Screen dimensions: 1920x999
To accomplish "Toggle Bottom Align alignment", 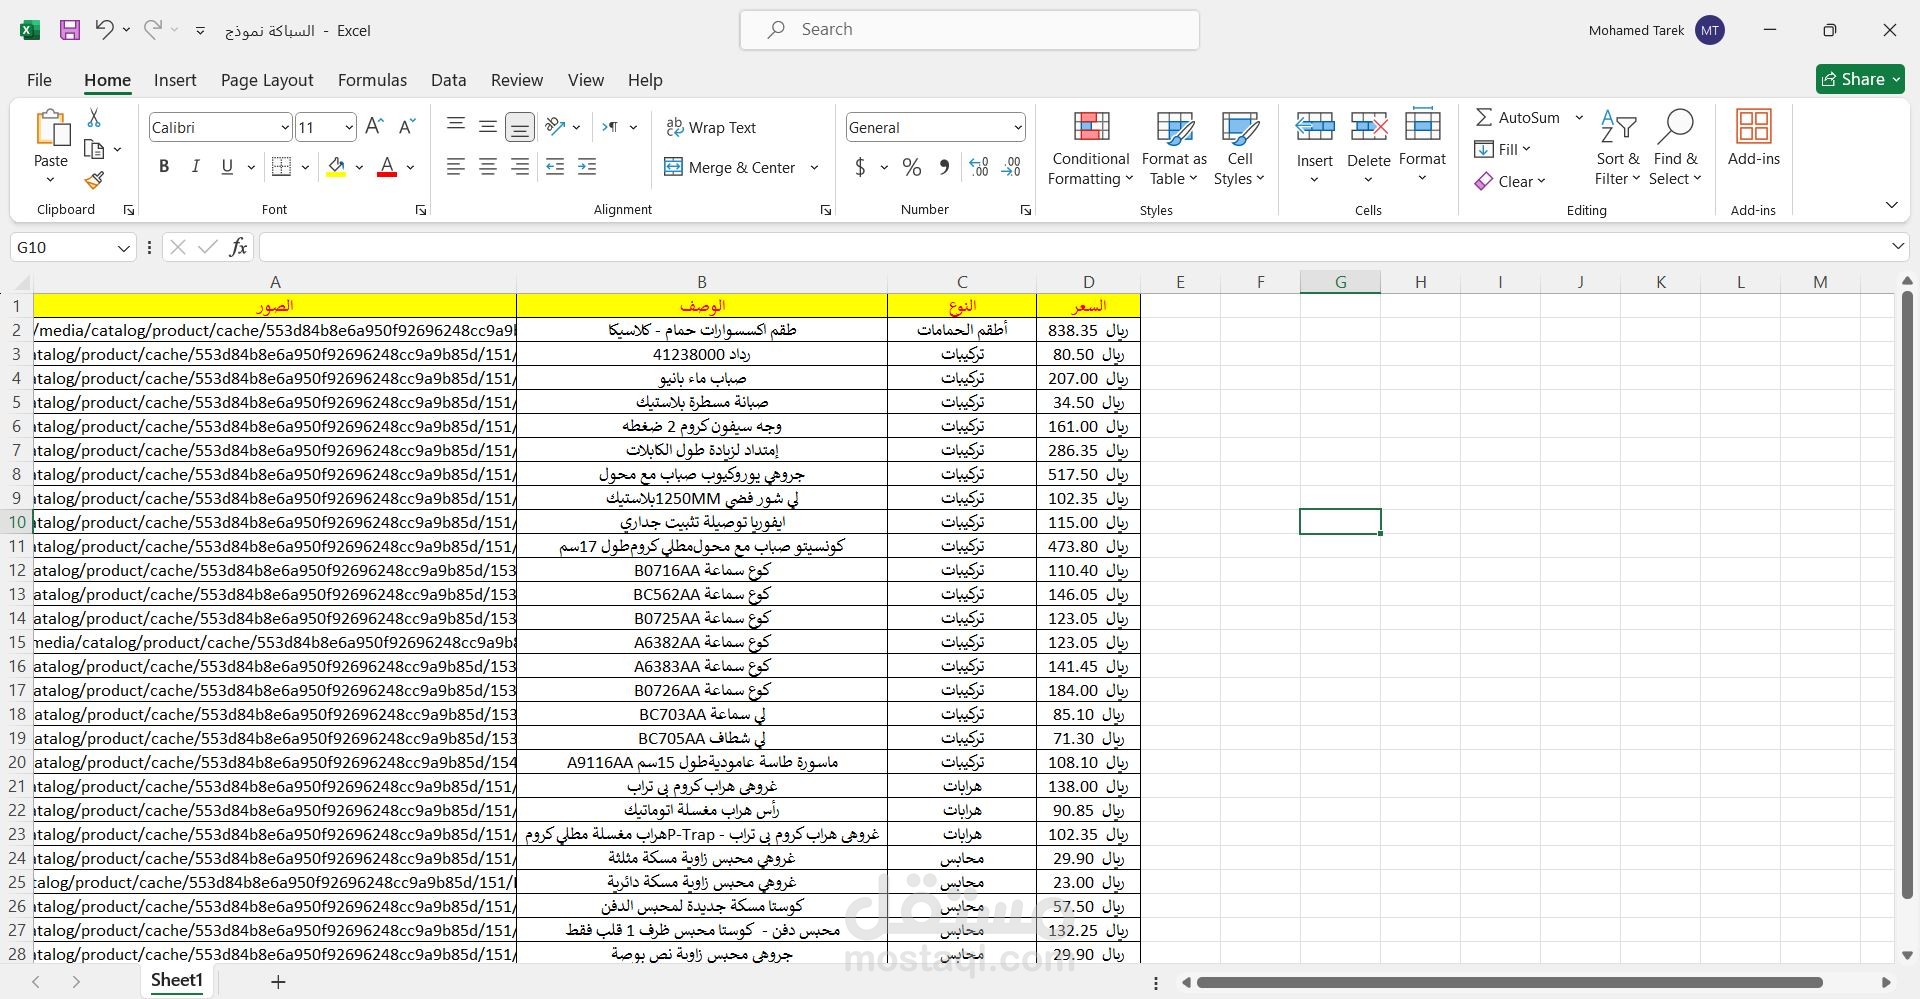I will coord(520,127).
